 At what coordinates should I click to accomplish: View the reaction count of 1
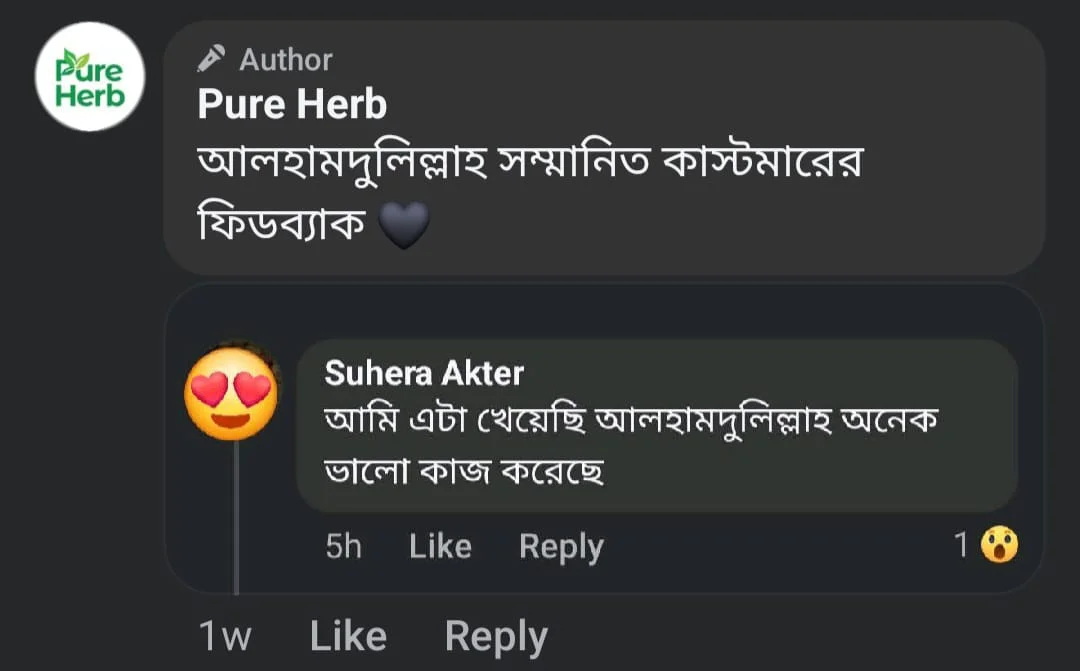click(x=961, y=545)
